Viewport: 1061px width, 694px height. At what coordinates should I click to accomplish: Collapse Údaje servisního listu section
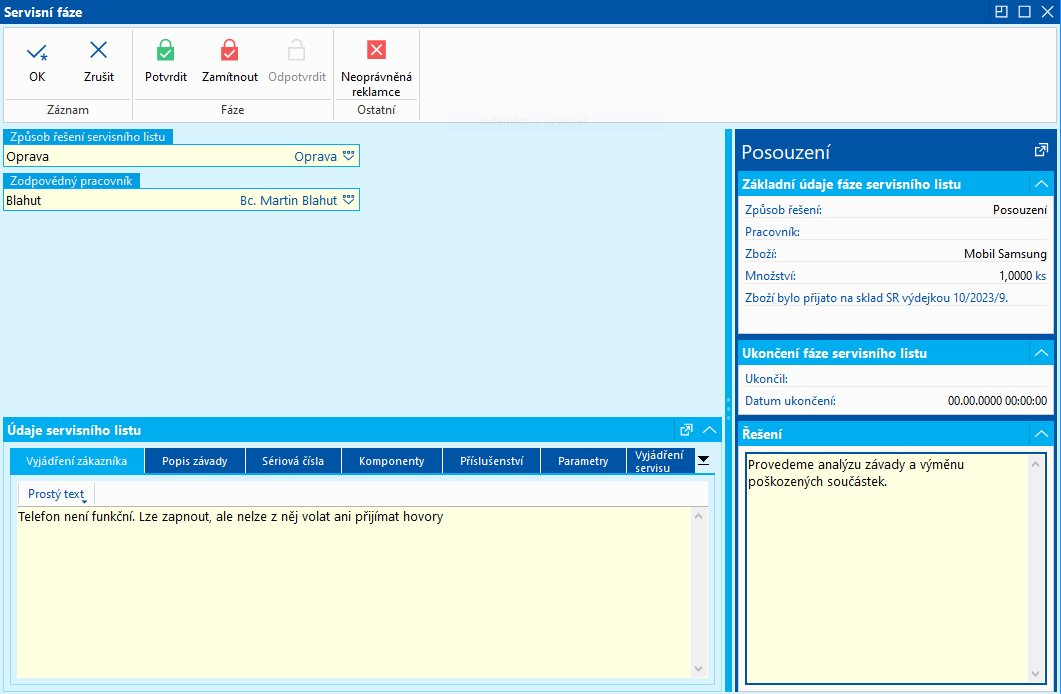click(709, 430)
